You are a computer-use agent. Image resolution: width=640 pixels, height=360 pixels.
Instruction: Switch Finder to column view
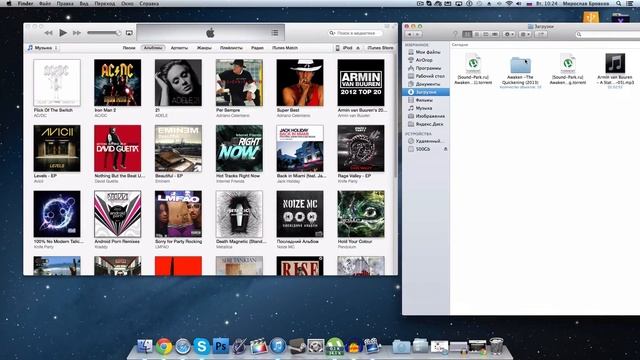click(486, 34)
